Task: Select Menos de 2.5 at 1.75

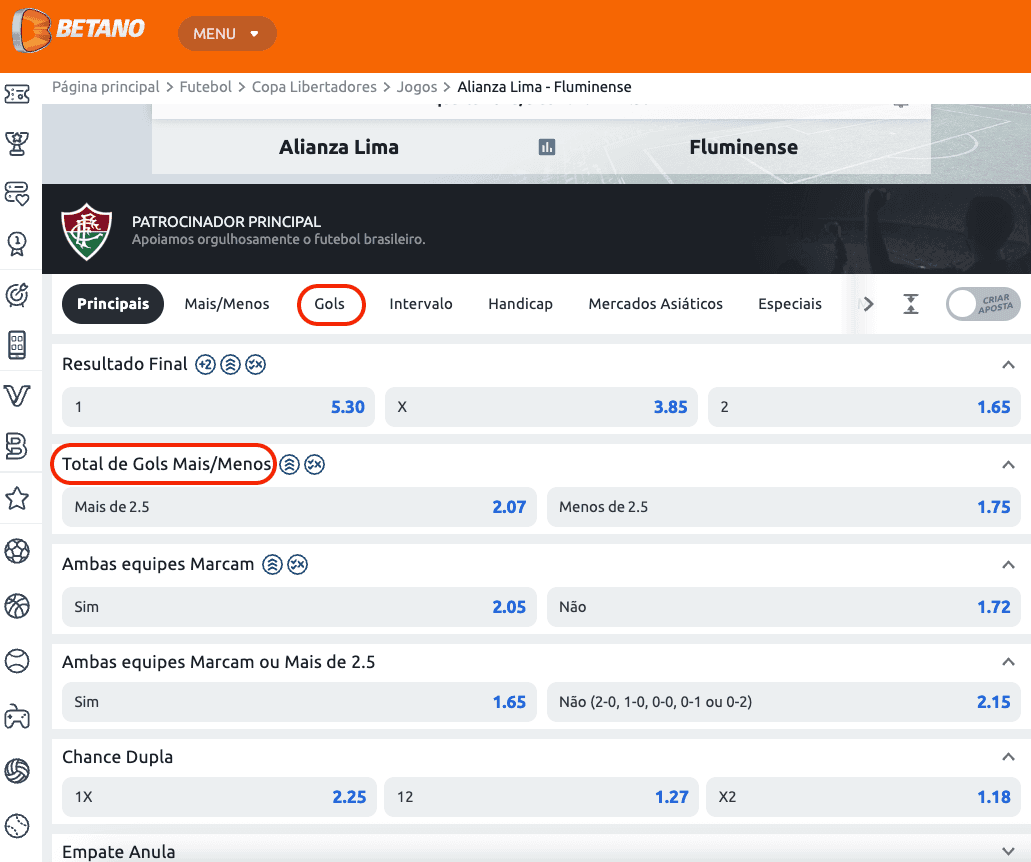Action: click(x=784, y=507)
